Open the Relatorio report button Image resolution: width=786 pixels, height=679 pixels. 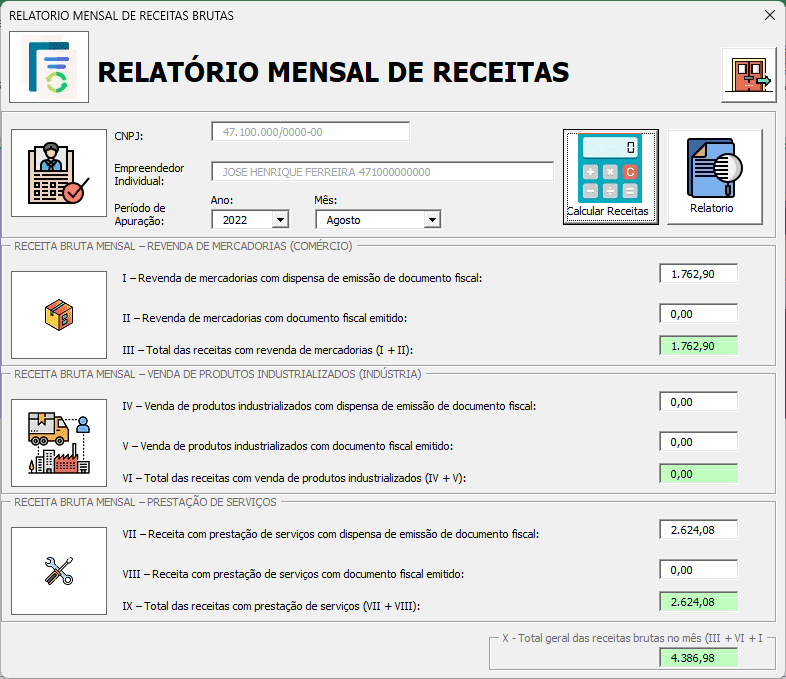pyautogui.click(x=714, y=177)
